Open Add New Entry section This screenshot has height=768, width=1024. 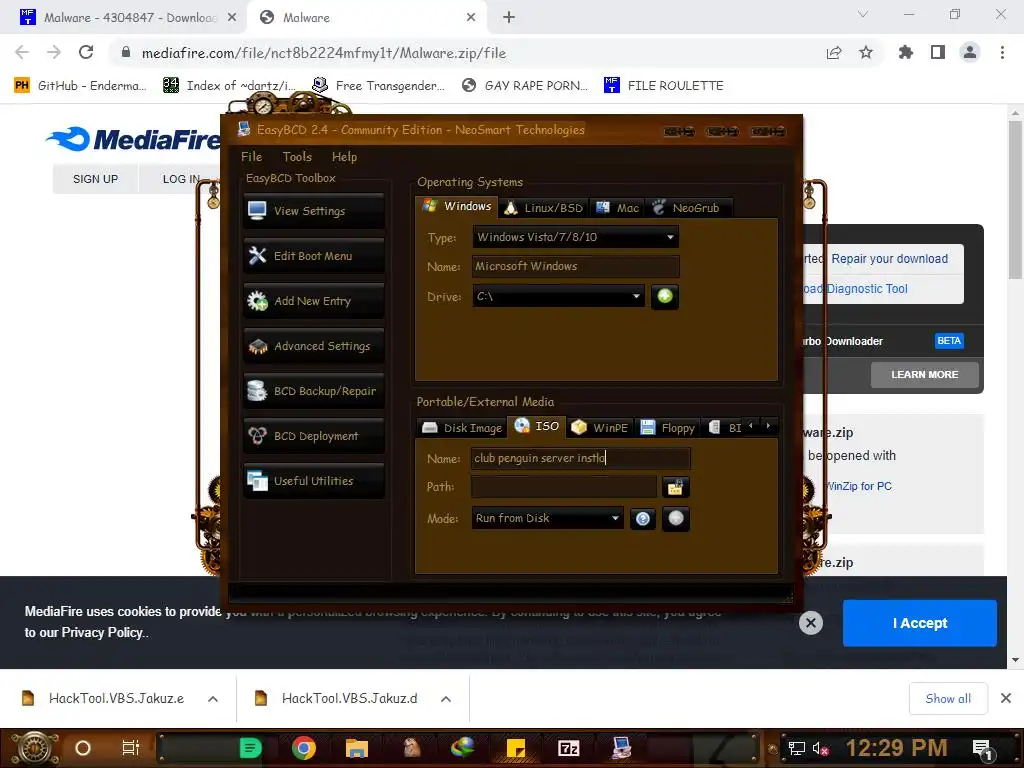(314, 301)
